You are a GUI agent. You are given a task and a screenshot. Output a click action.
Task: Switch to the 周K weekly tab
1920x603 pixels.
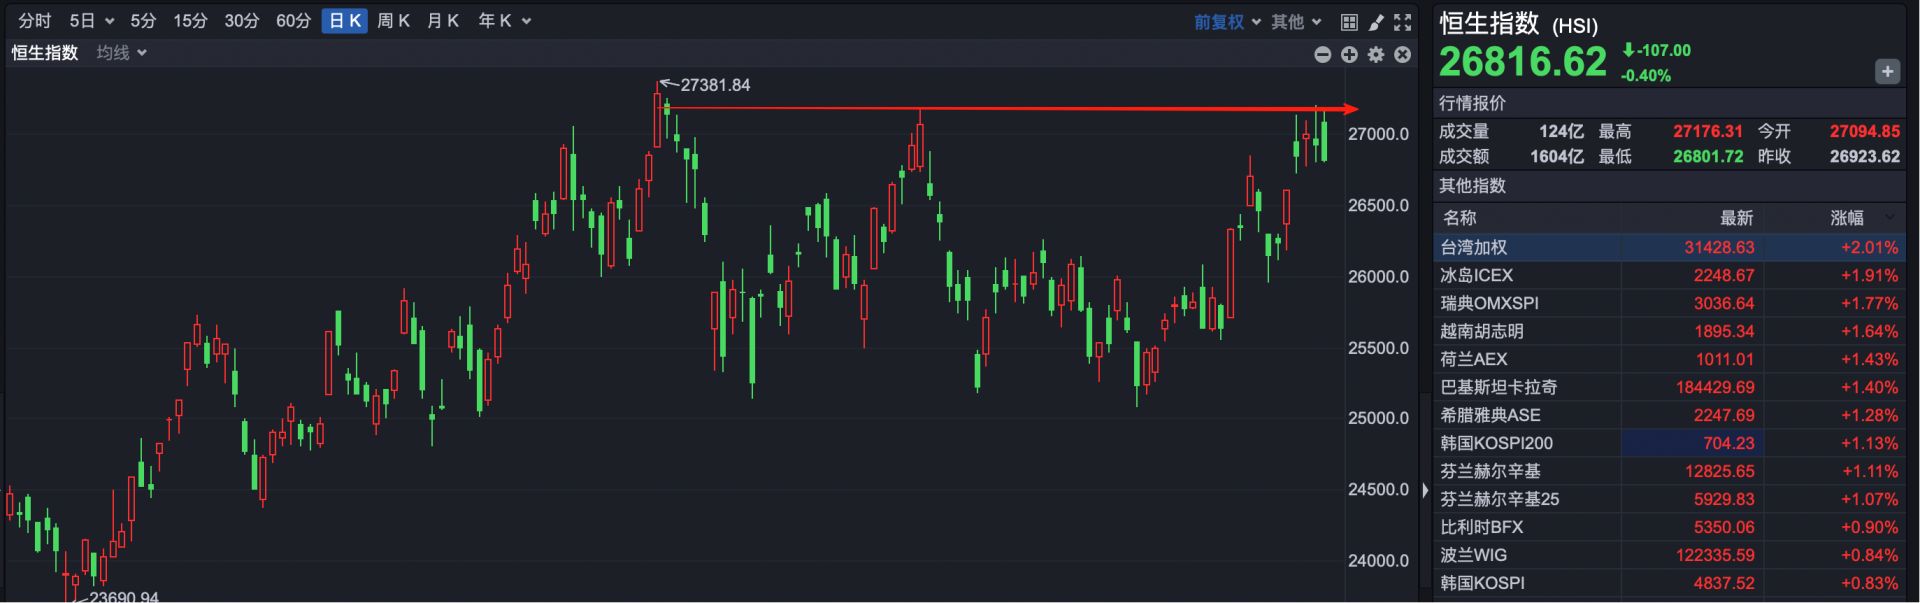click(393, 21)
